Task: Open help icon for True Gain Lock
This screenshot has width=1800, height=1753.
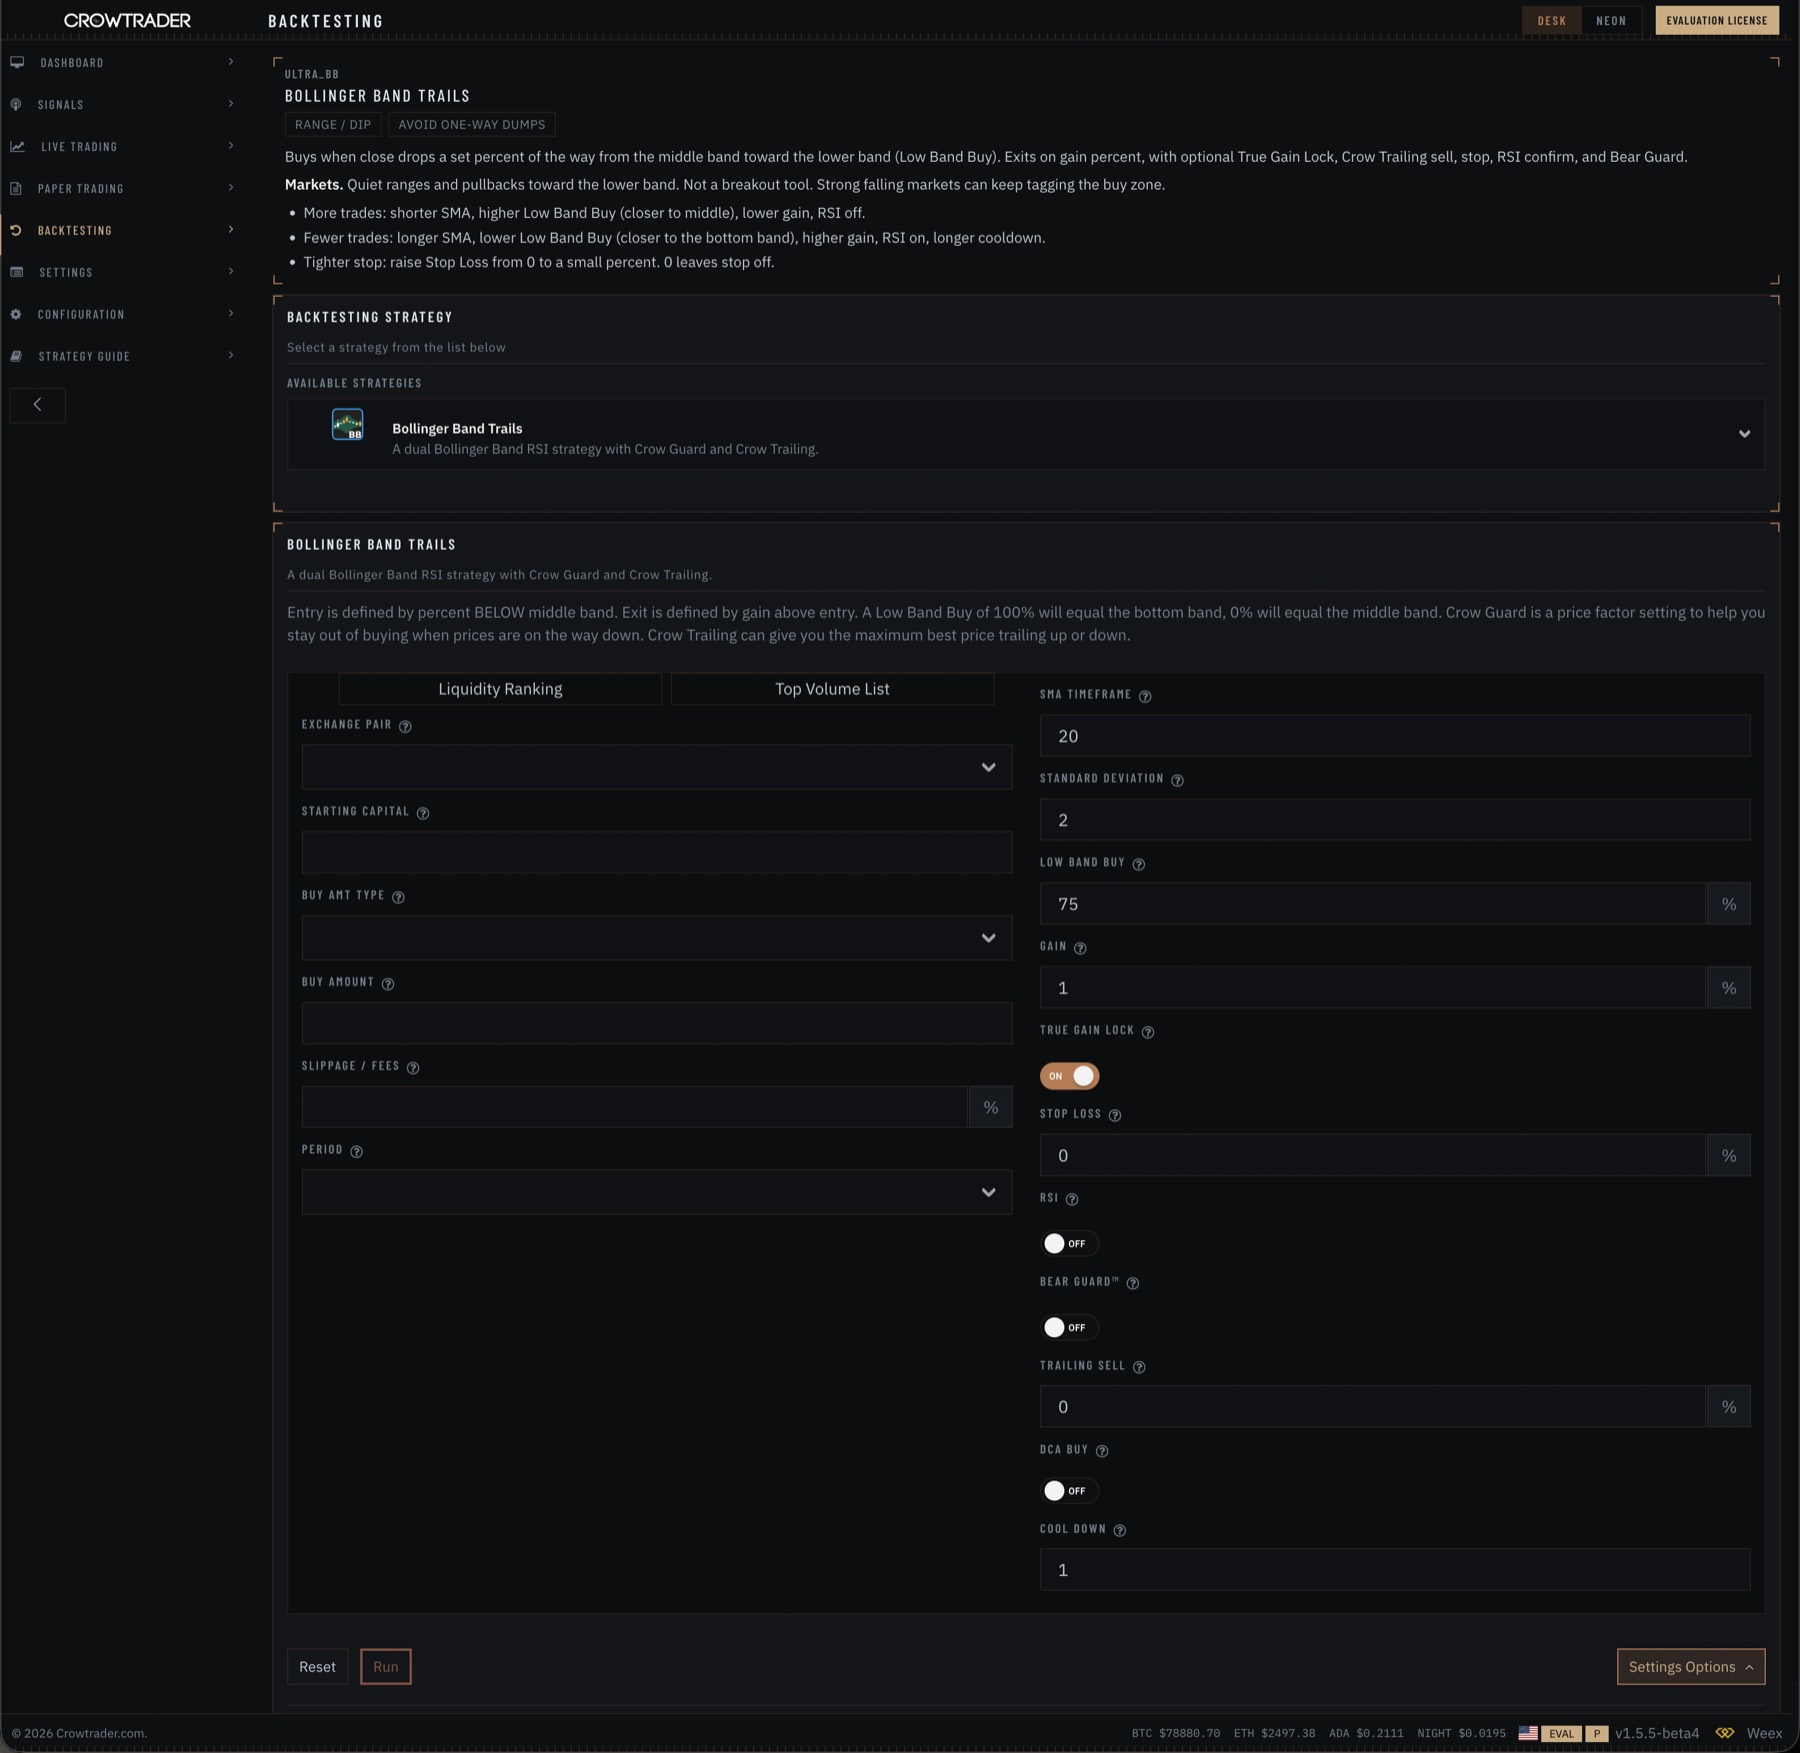Action: 1148,1032
